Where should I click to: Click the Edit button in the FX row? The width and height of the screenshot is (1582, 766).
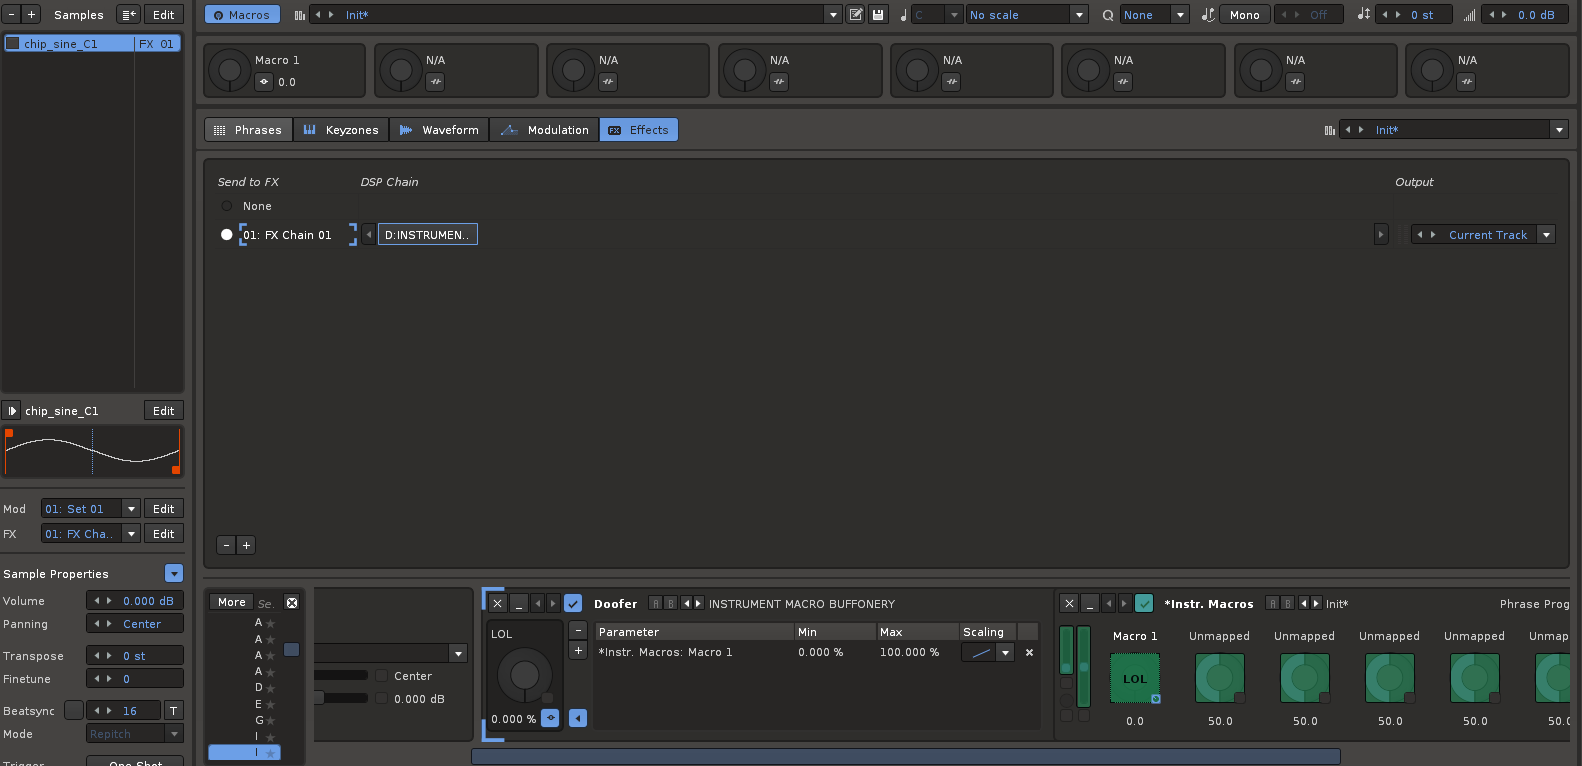point(164,534)
